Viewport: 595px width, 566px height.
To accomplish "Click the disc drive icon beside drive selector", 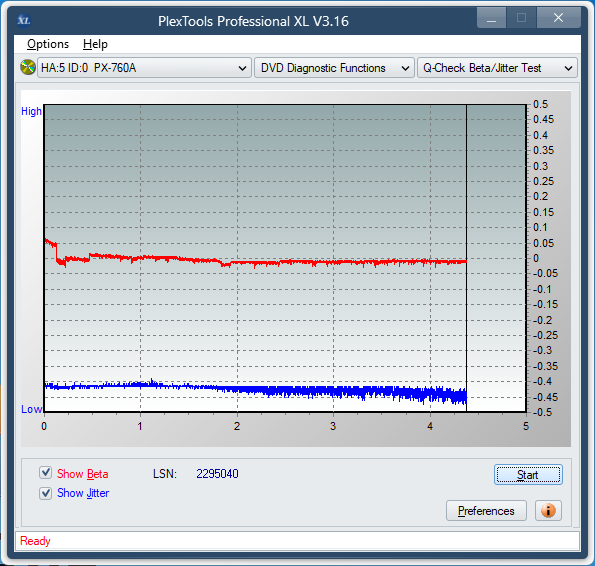I will (x=28, y=68).
